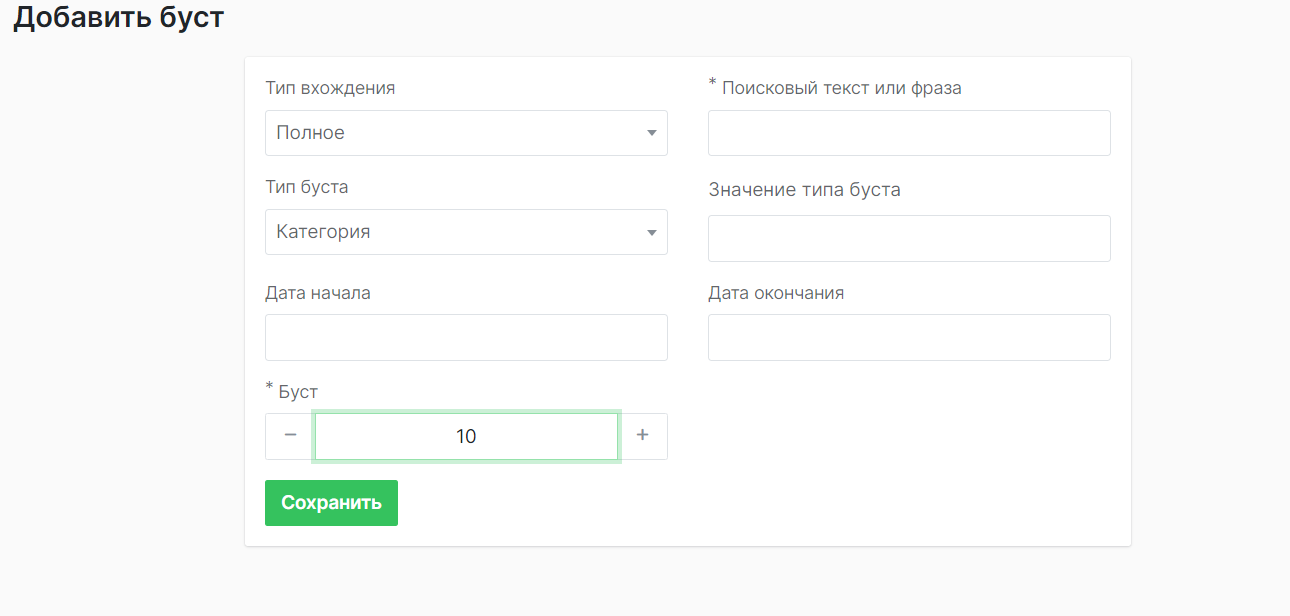This screenshot has height=616, width=1290.
Task: Open the "Тип вхождения" dropdown
Action: pos(466,132)
